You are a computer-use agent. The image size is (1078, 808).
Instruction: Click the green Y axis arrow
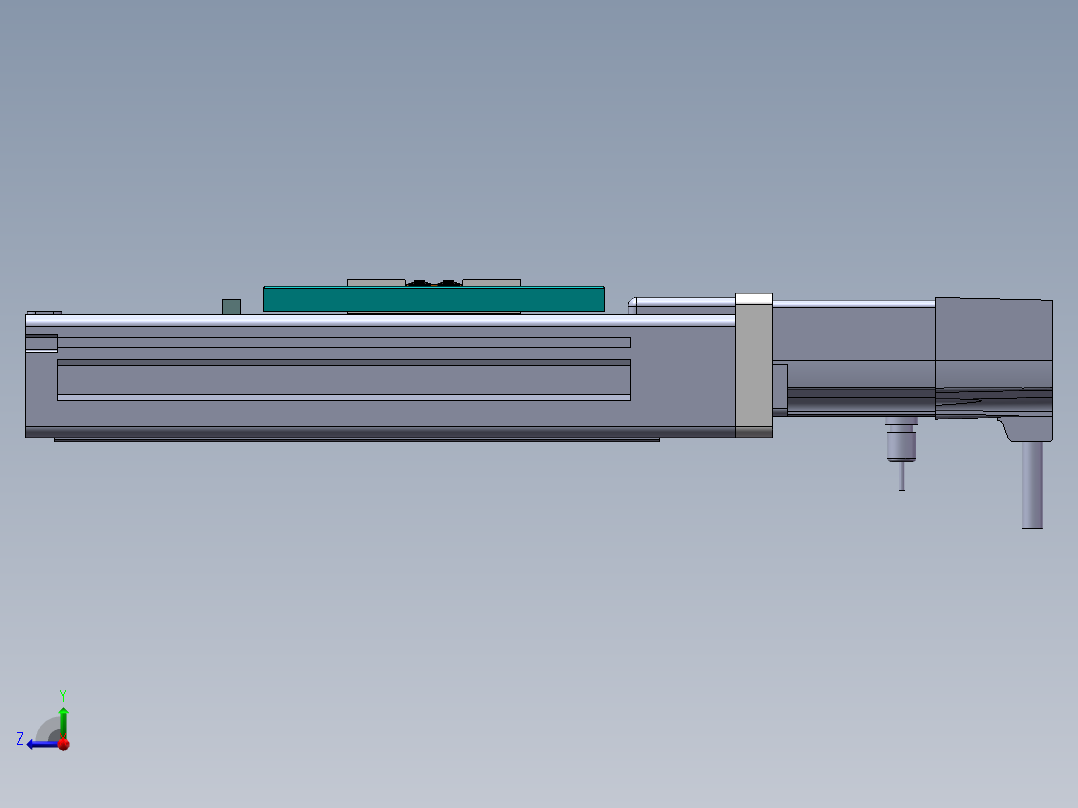(63, 720)
